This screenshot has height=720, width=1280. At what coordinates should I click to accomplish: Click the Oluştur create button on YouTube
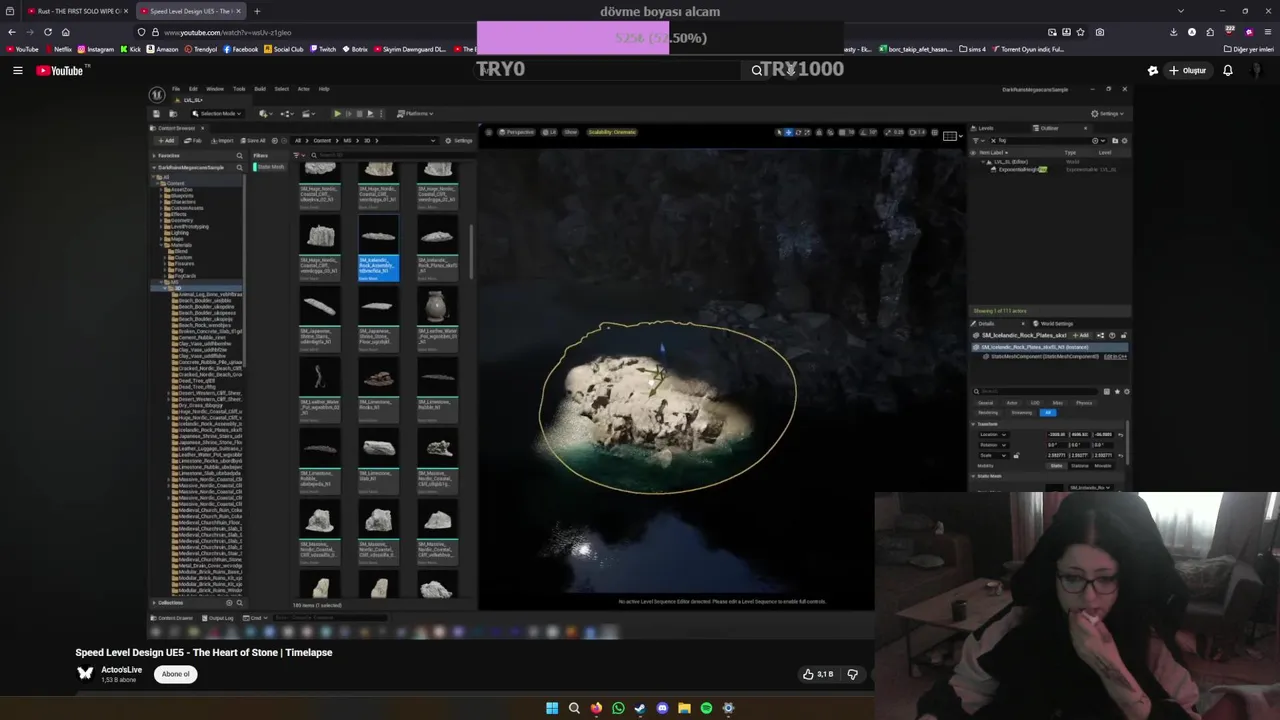click(1187, 70)
